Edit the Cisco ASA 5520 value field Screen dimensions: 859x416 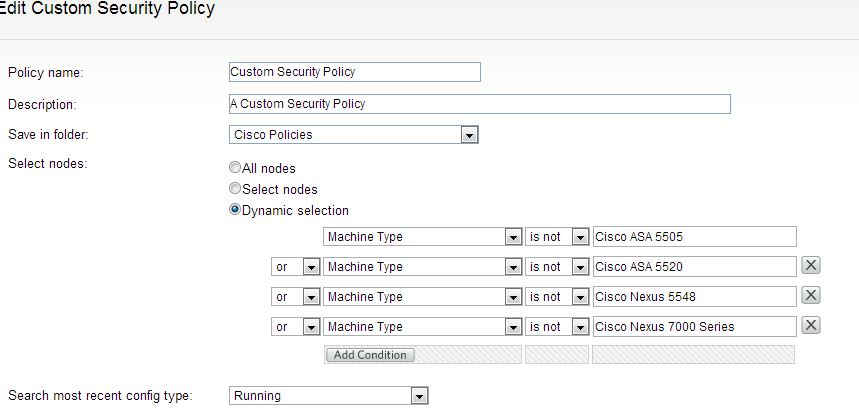(694, 267)
